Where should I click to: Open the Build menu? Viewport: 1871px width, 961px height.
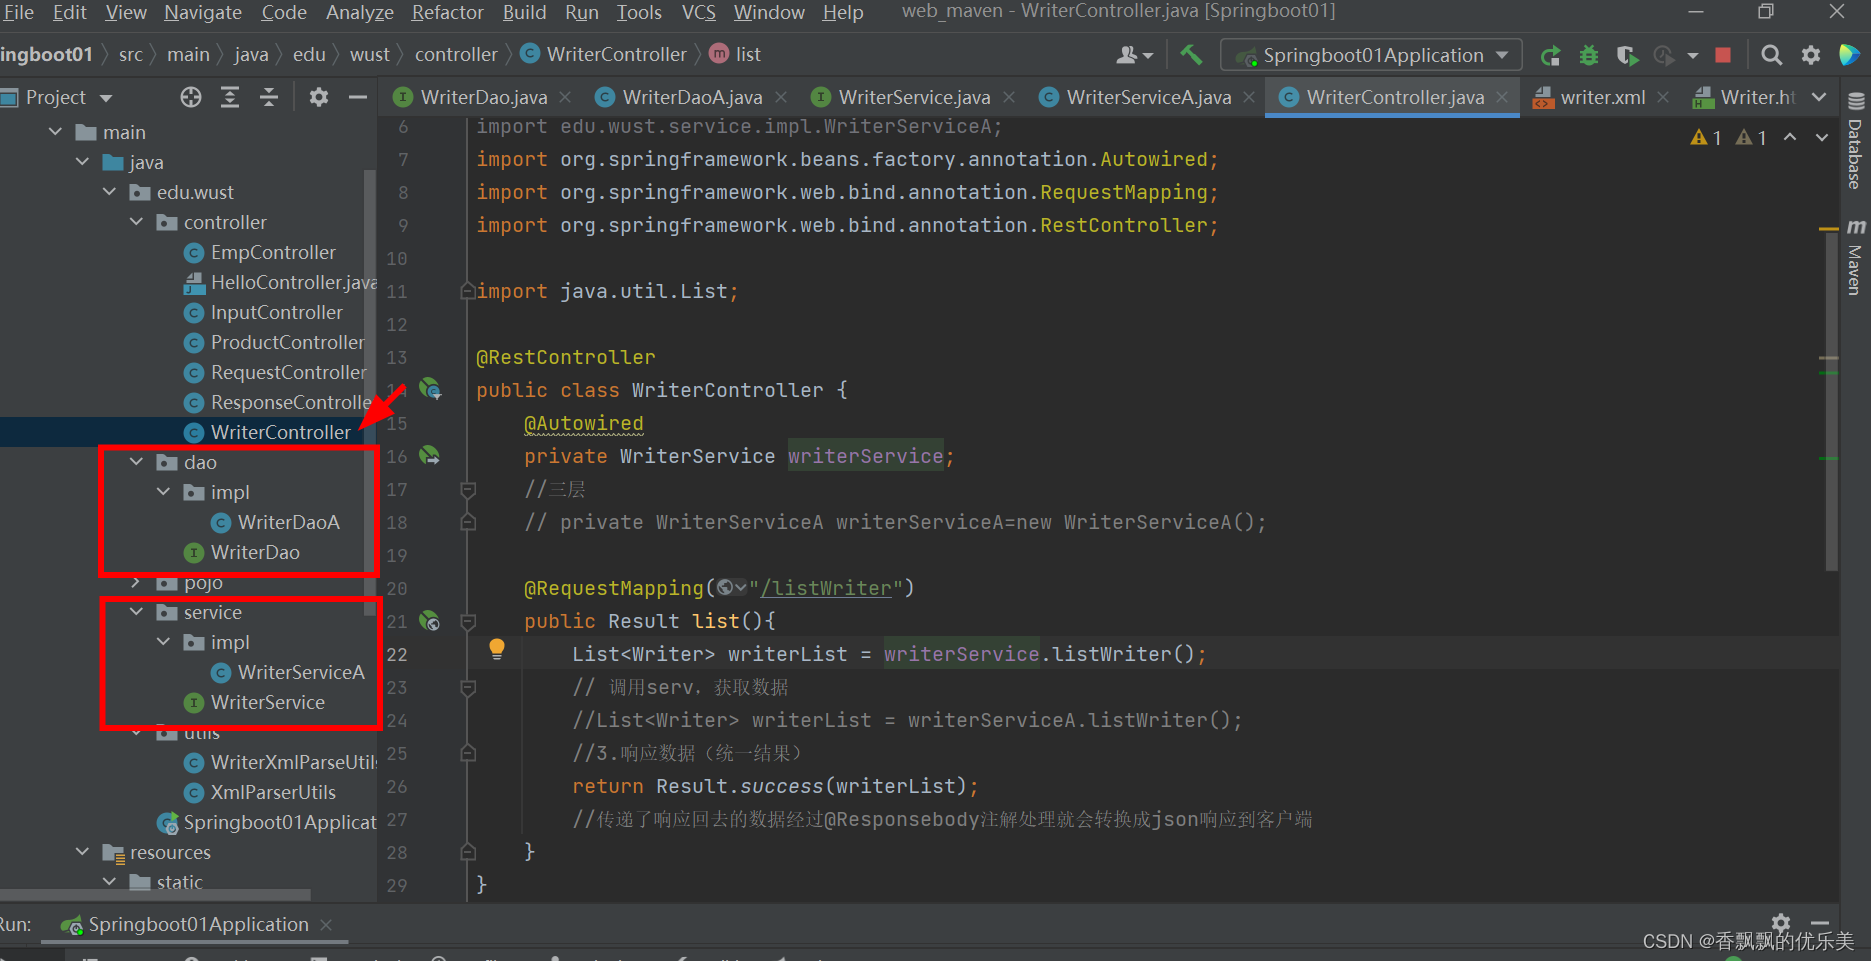[524, 12]
